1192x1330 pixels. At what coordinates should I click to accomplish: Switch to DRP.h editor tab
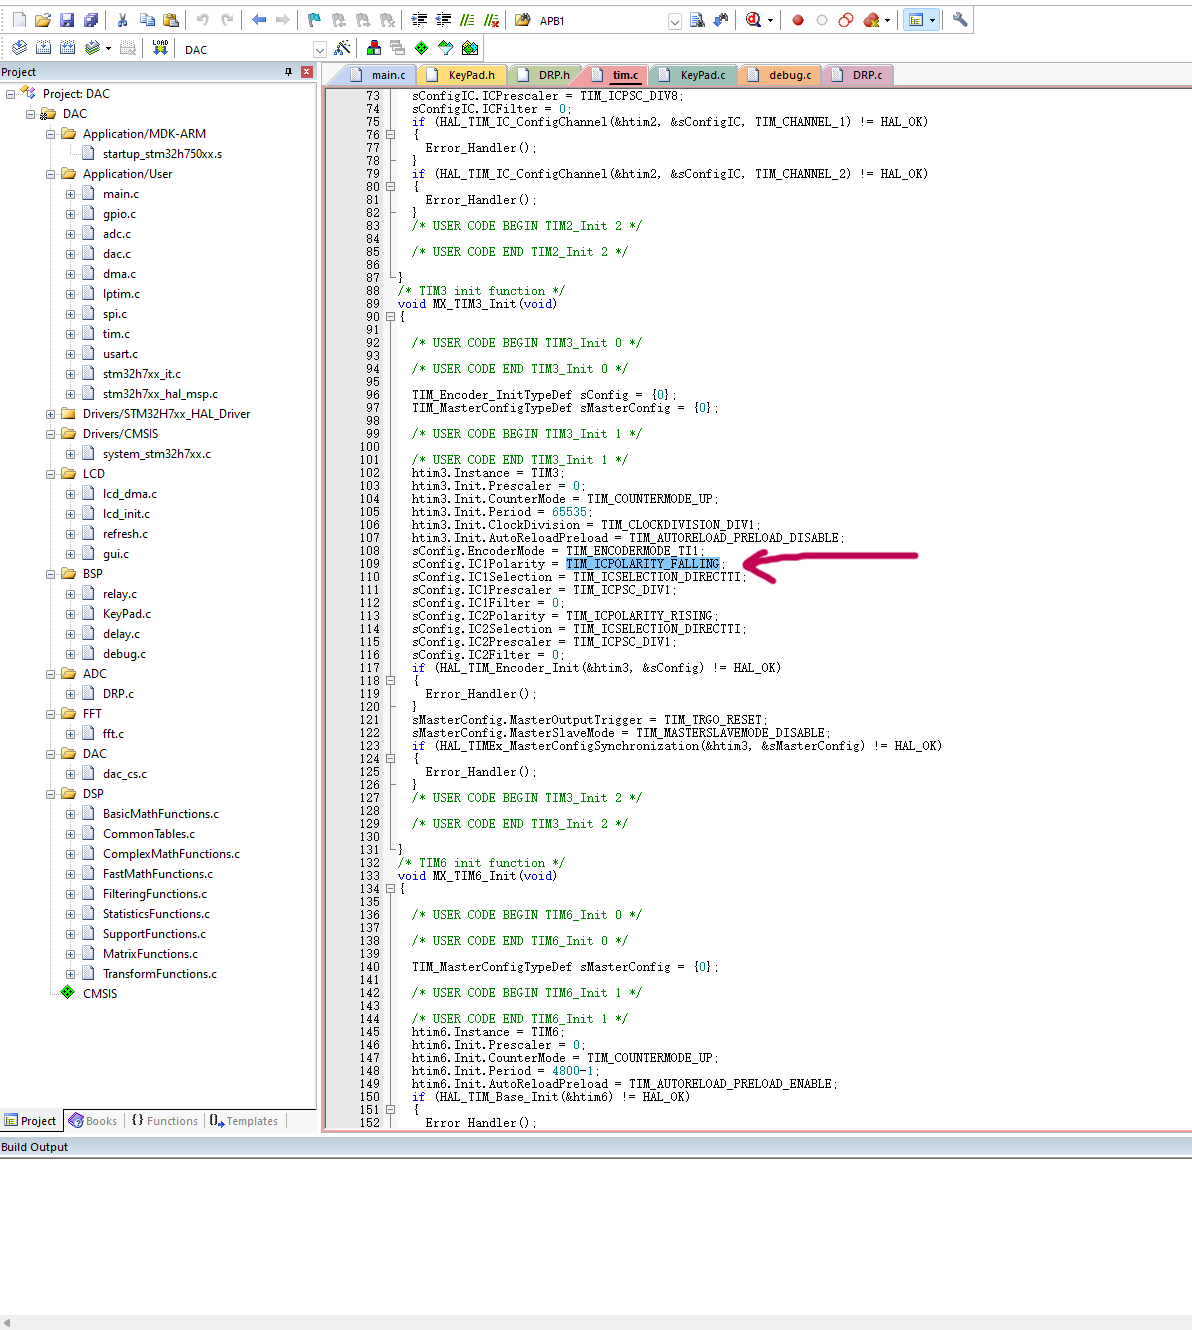tap(545, 75)
